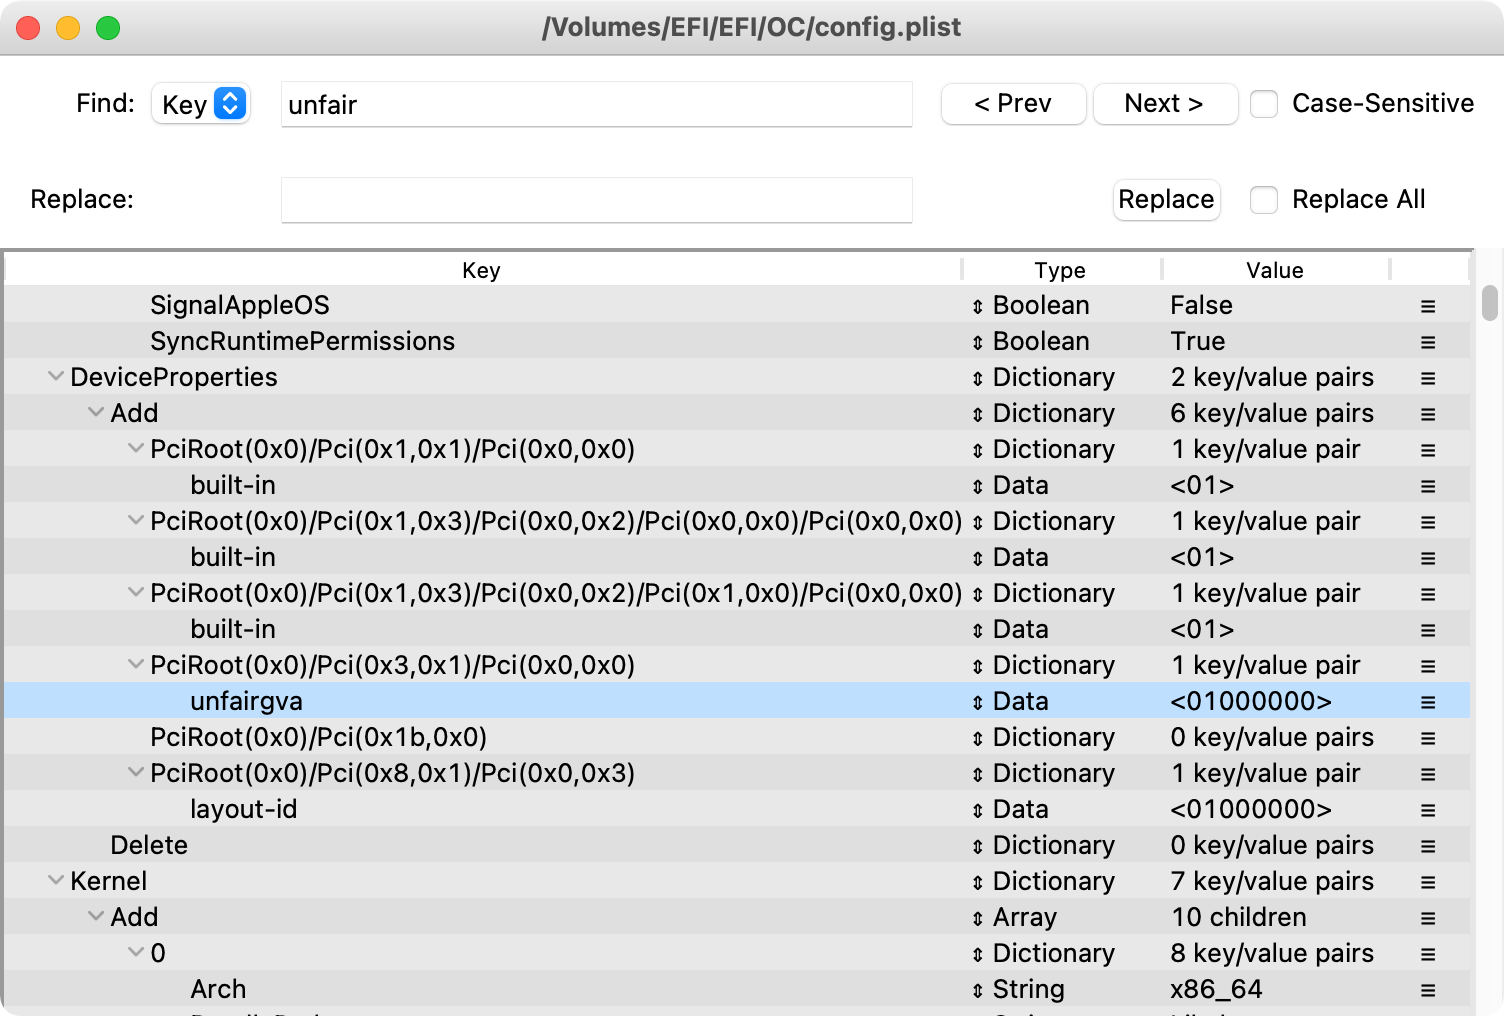1504x1016 pixels.
Task: Collapse the Kernel section chevron
Action: point(56,881)
